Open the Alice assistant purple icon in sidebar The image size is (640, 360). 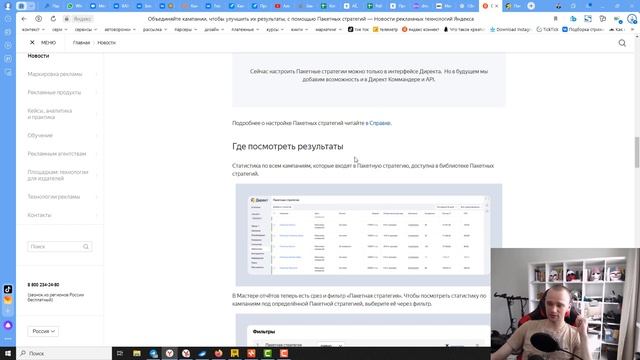click(8, 325)
